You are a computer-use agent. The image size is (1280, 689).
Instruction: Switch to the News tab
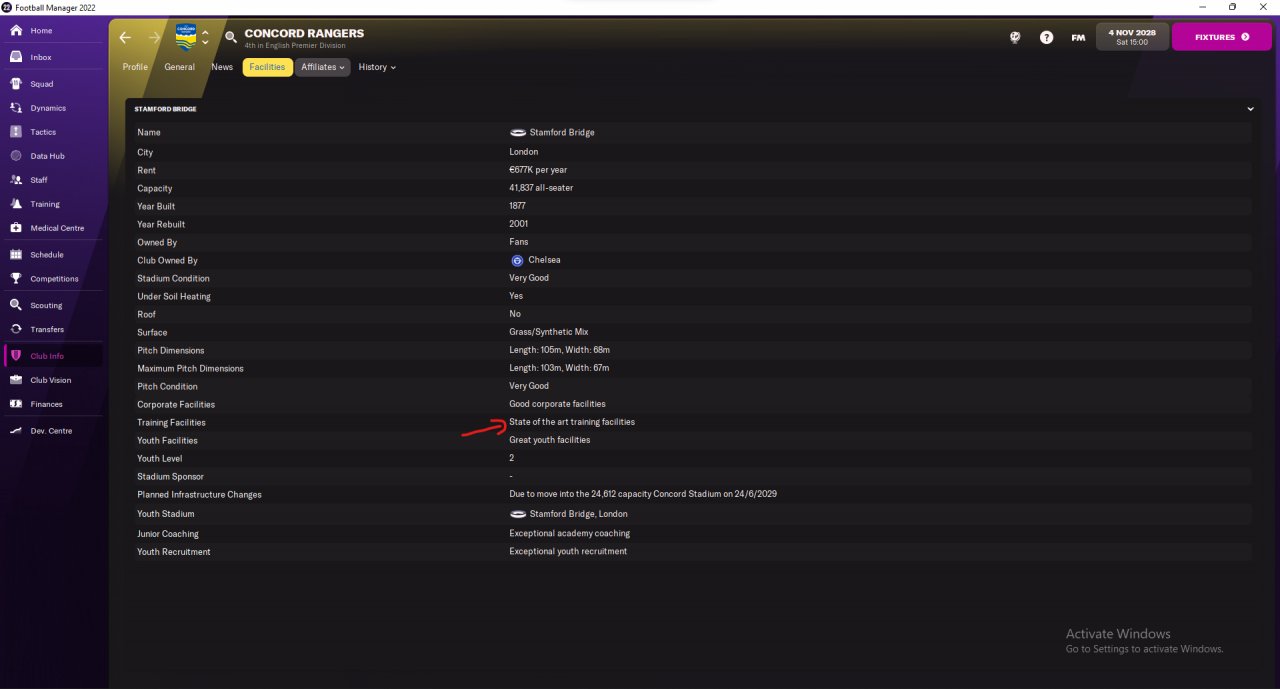(x=222, y=67)
